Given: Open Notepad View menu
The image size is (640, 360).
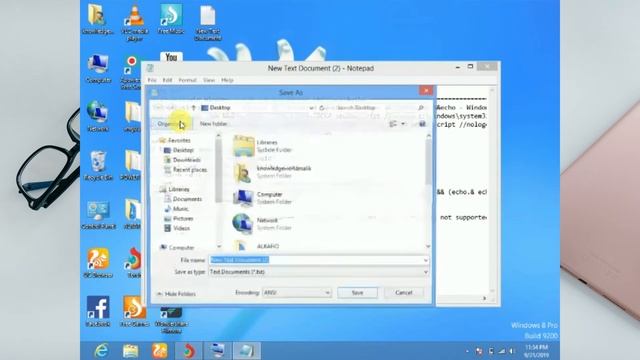Looking at the screenshot, I should point(209,80).
